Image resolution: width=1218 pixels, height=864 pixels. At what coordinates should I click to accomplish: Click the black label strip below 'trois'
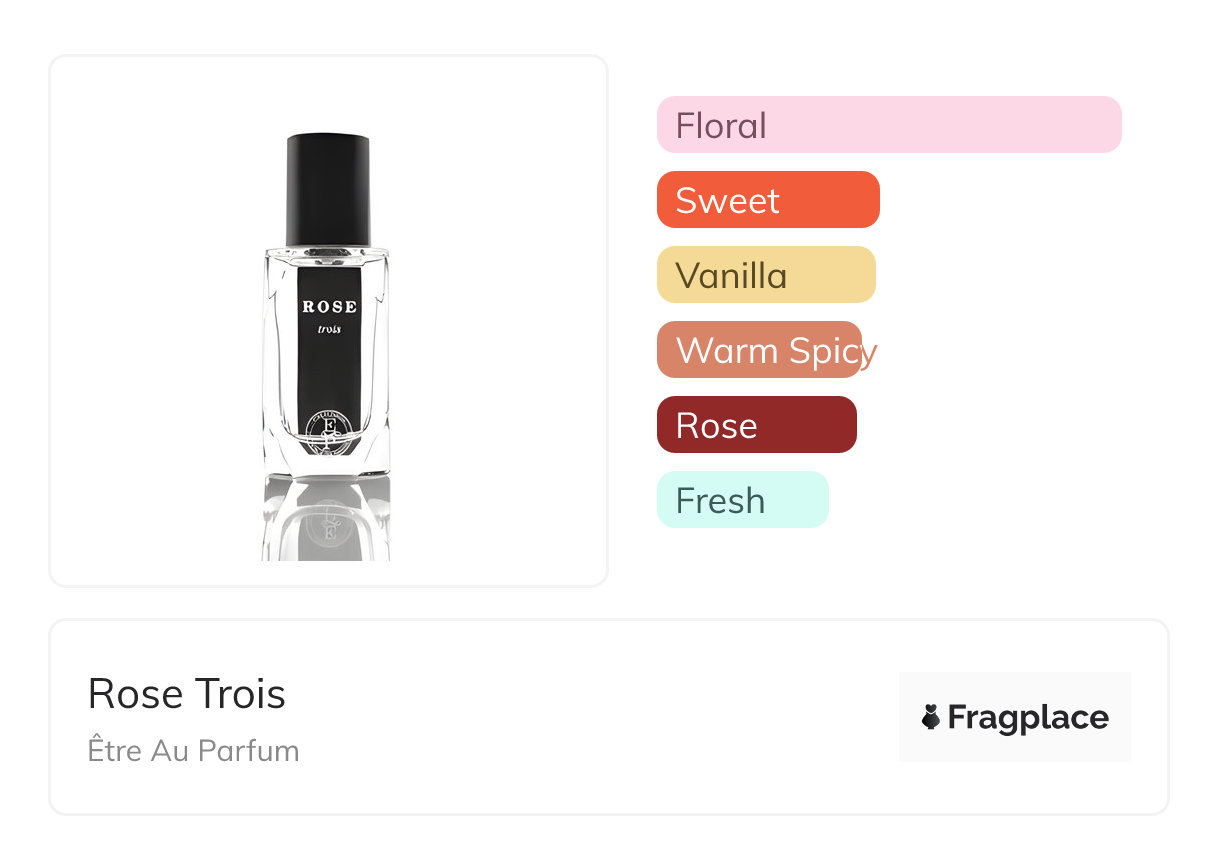click(x=329, y=375)
